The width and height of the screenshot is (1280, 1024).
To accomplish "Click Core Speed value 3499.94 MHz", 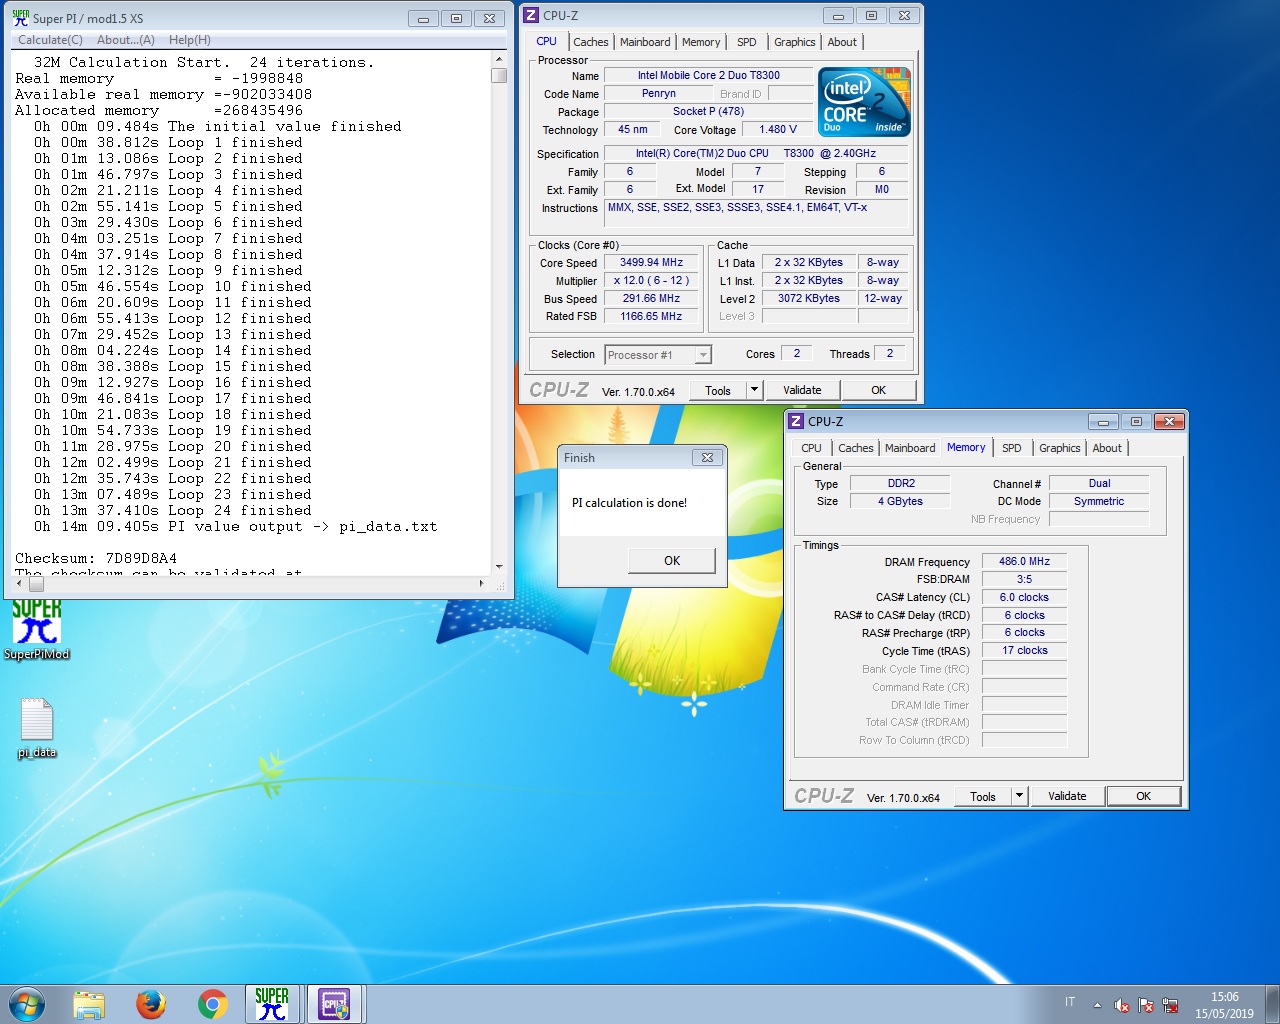I will [x=651, y=263].
